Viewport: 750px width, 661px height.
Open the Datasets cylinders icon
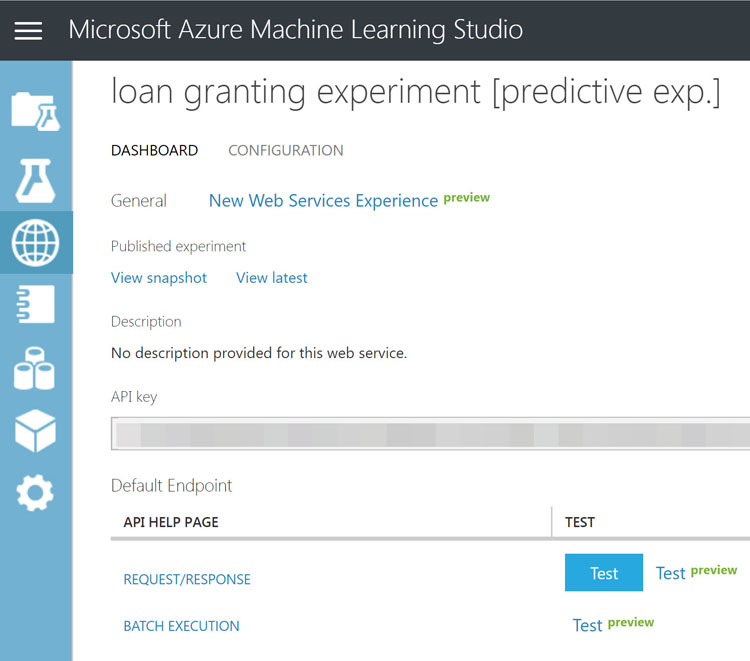pos(34,368)
